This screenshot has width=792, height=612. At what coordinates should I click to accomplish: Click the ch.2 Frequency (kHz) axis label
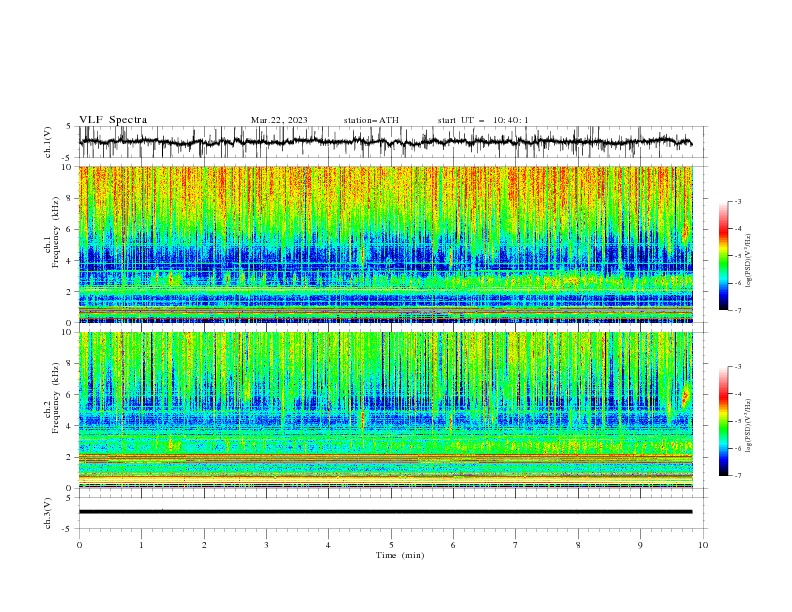click(x=52, y=395)
